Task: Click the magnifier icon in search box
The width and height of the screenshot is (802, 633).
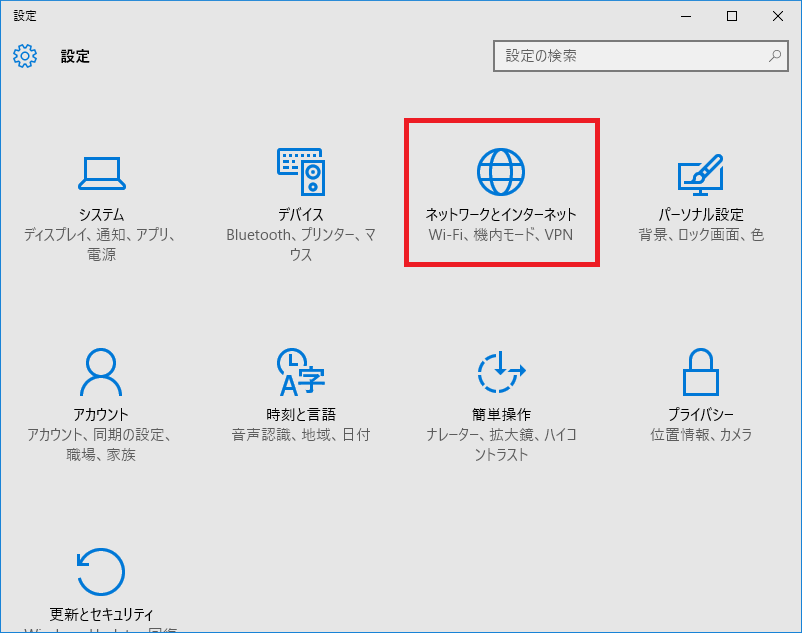Action: pyautogui.click(x=775, y=56)
